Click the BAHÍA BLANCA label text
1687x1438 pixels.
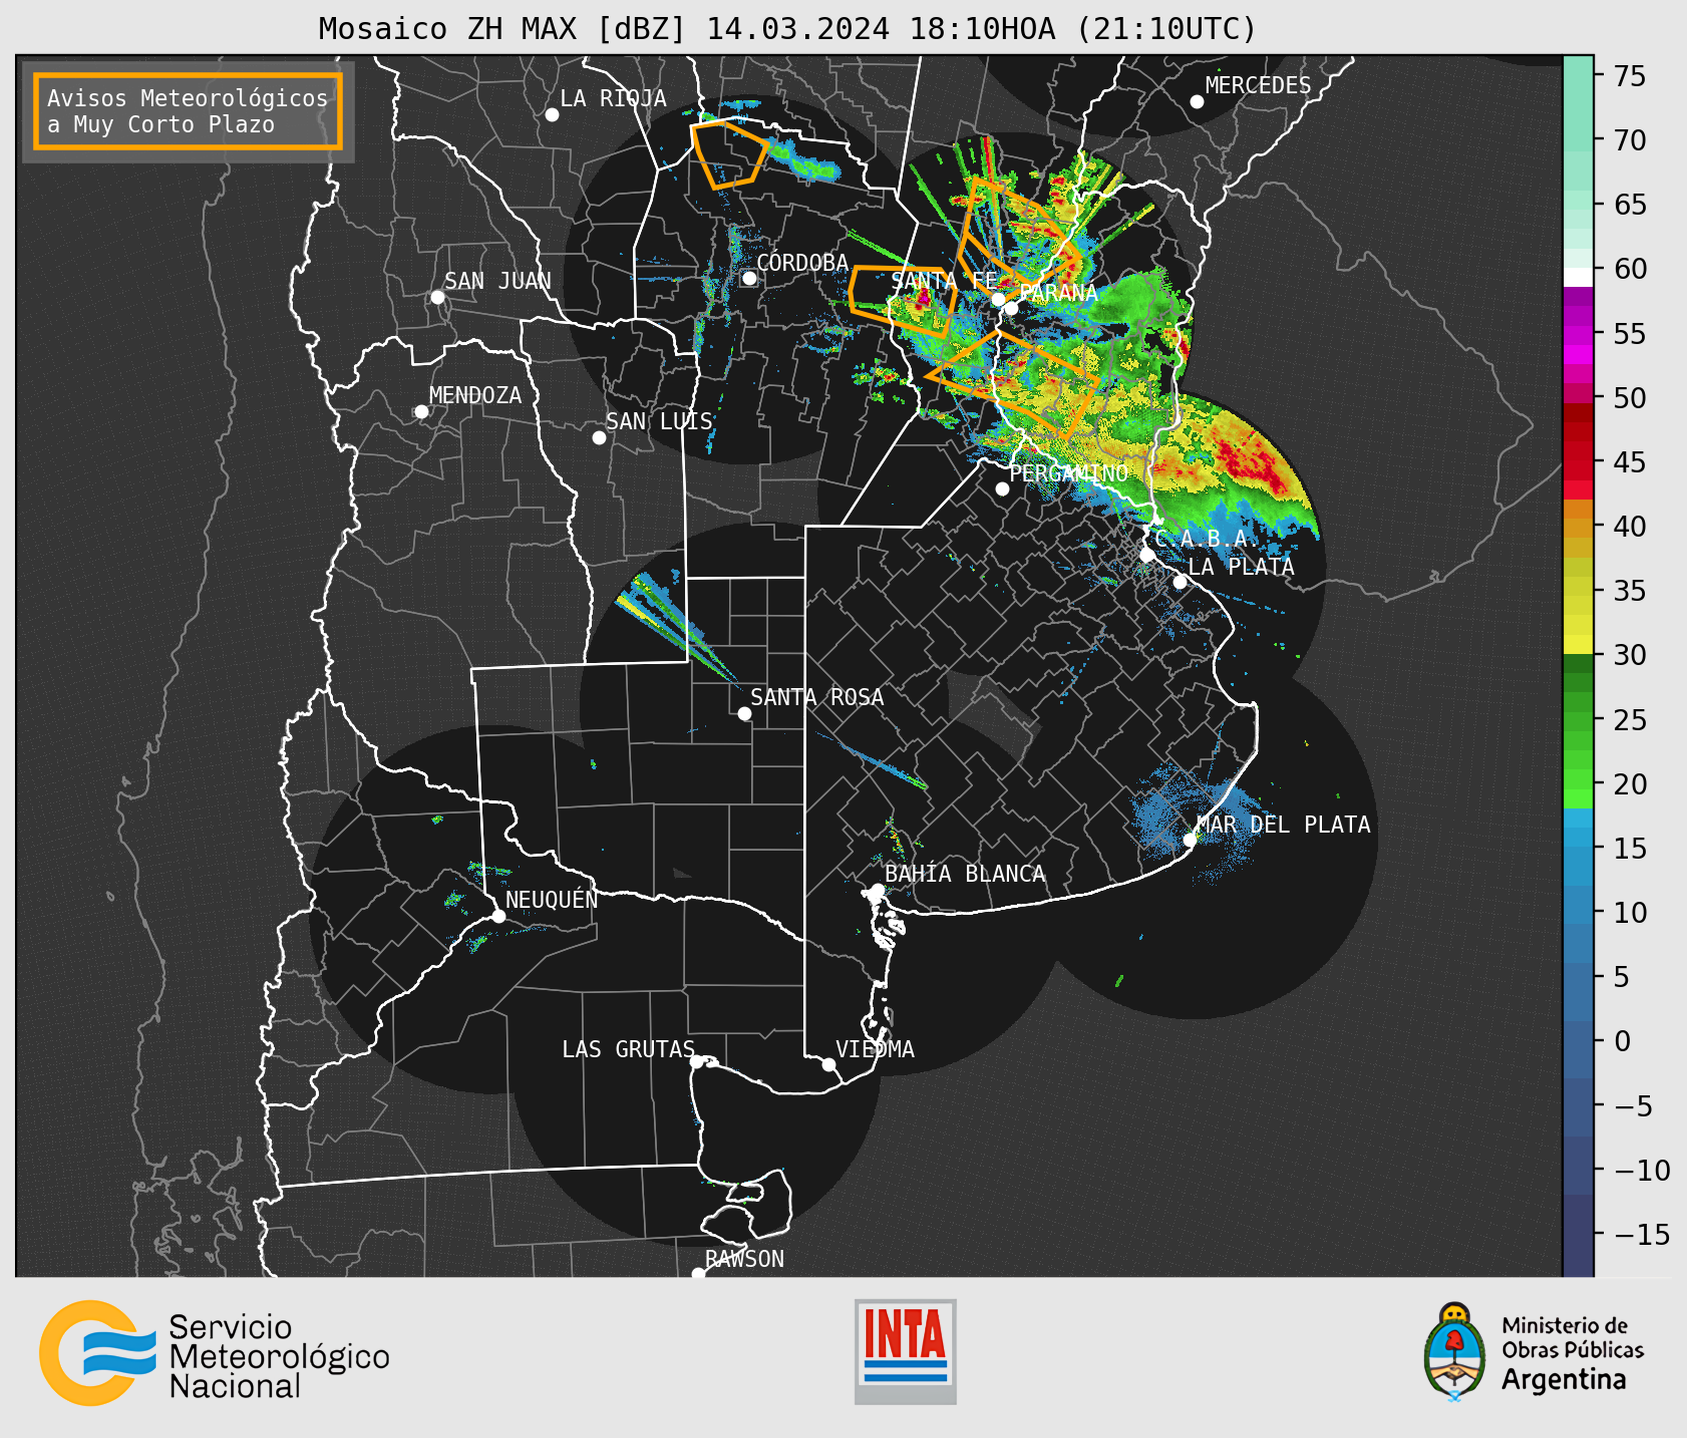pyautogui.click(x=965, y=873)
